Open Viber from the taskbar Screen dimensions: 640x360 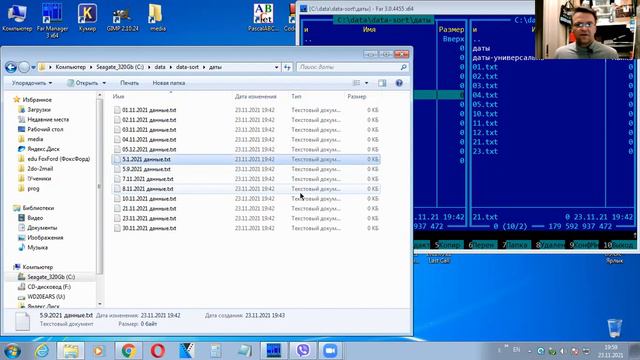click(x=303, y=351)
